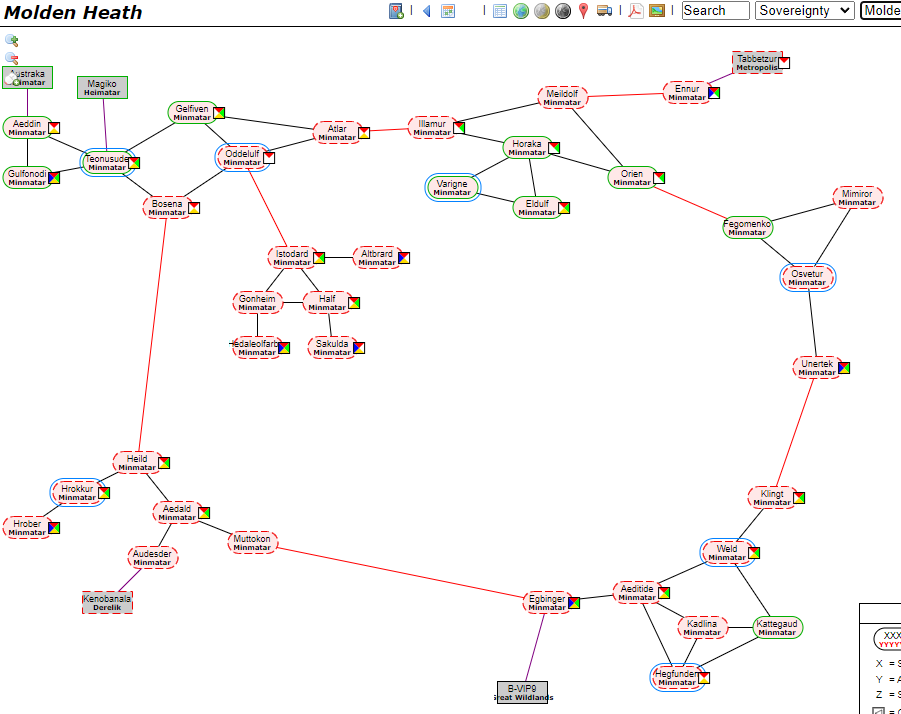Open the Fegomenko system node
The width and height of the screenshot is (901, 714).
[747, 227]
